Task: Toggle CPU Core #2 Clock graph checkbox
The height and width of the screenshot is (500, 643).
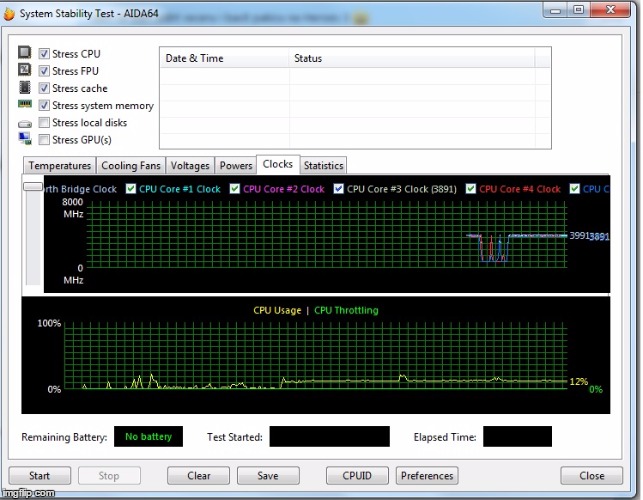Action: pyautogui.click(x=235, y=189)
